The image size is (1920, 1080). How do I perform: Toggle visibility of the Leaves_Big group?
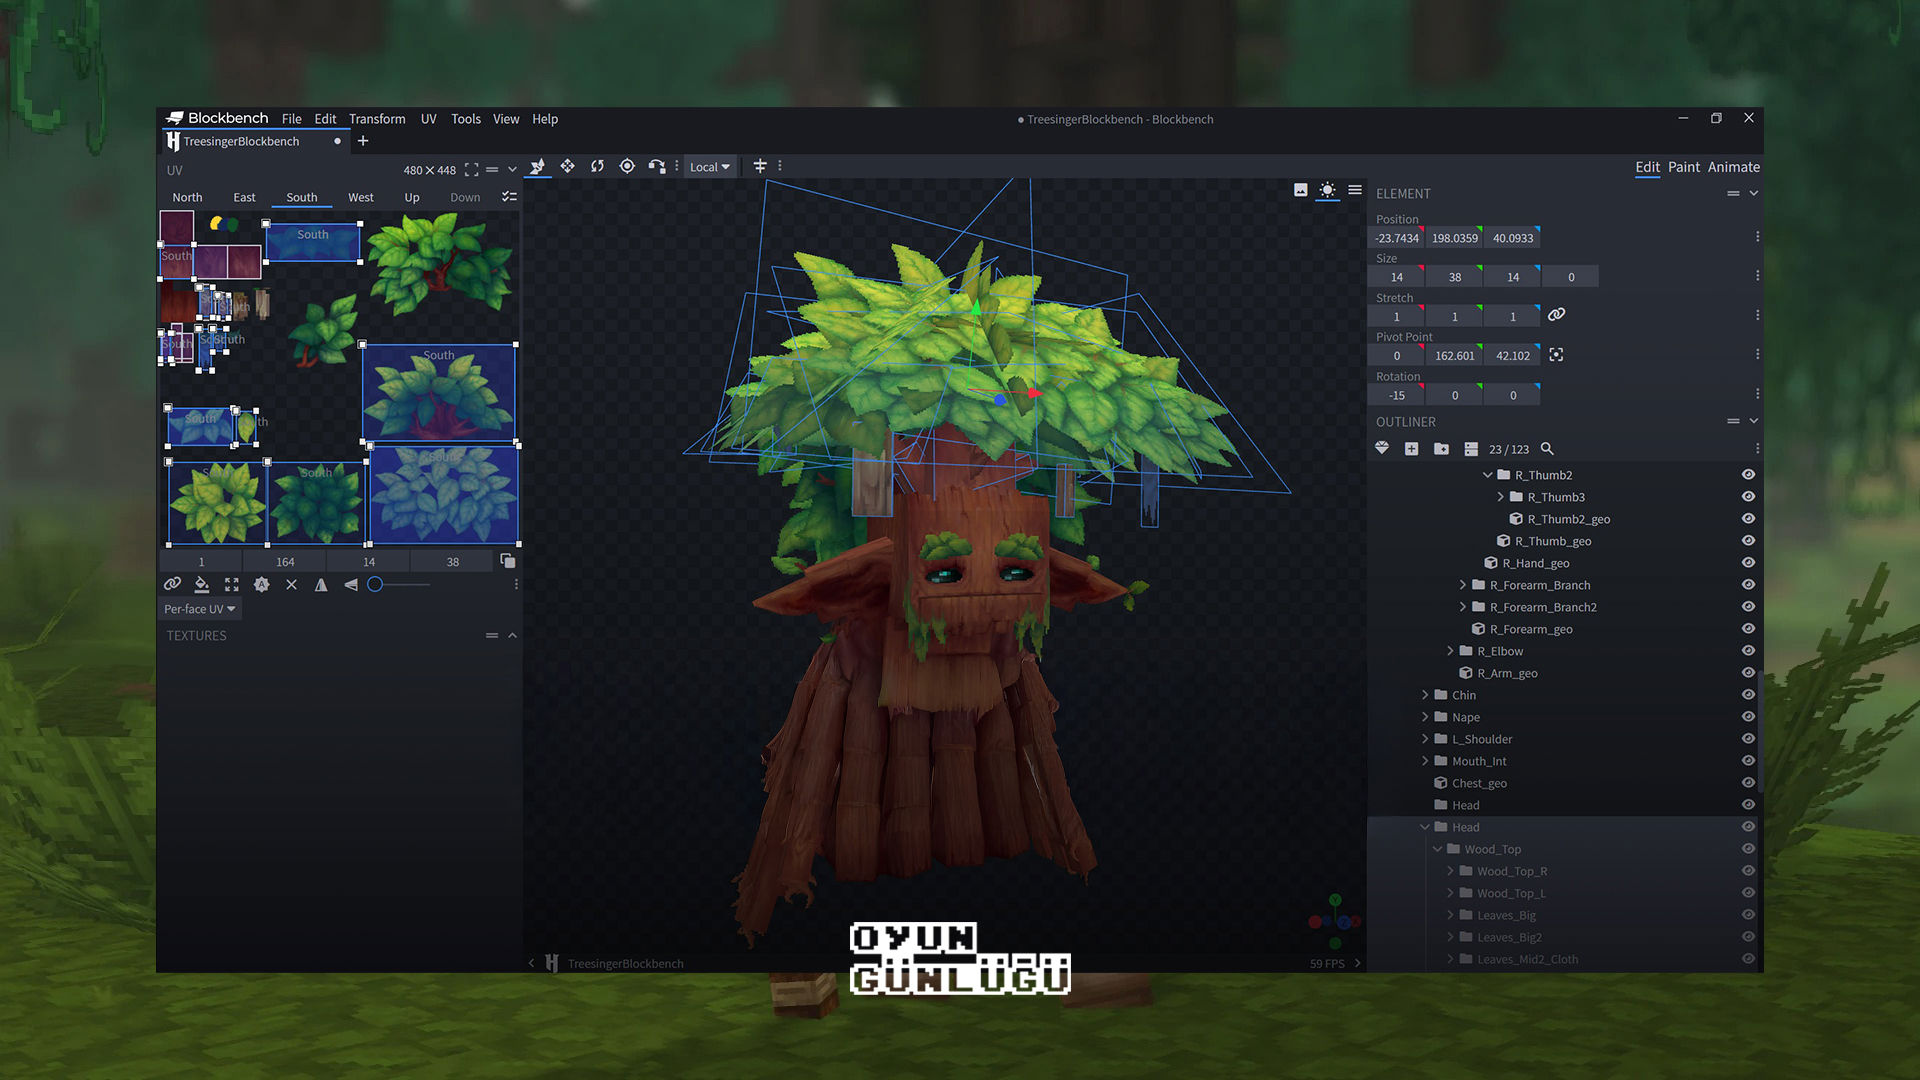pyautogui.click(x=1747, y=914)
